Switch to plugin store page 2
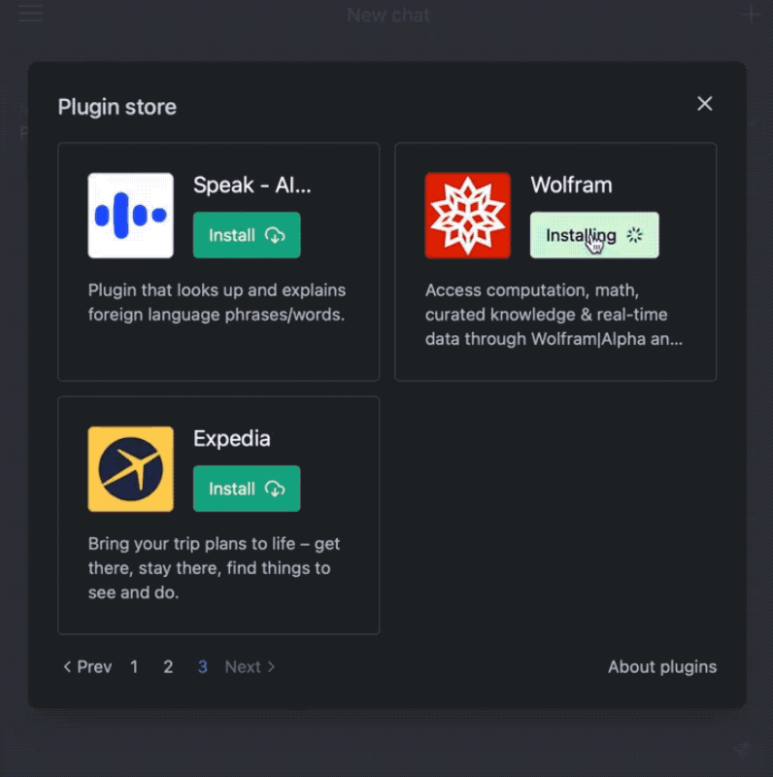773x777 pixels. pyautogui.click(x=168, y=667)
